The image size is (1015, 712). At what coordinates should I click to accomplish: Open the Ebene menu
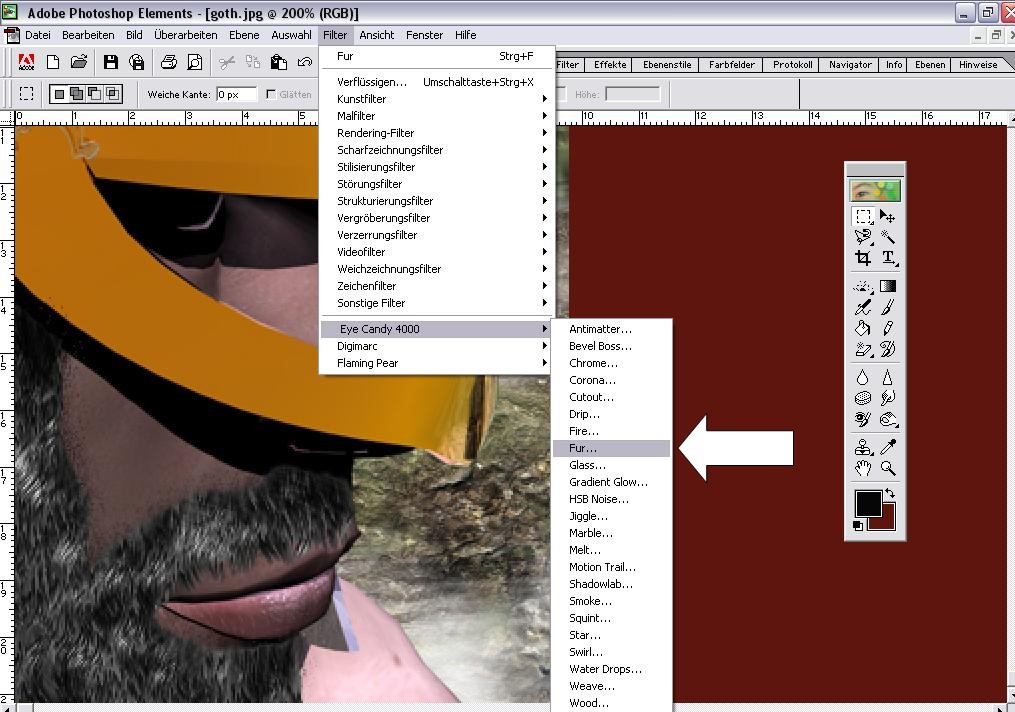(244, 35)
